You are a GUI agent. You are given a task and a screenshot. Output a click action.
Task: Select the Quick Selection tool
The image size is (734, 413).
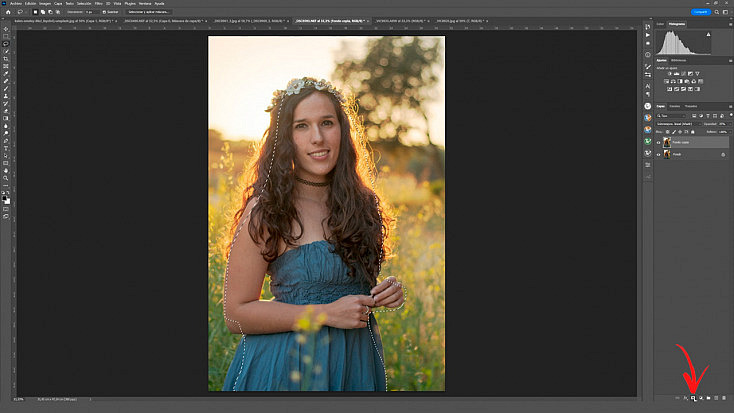click(x=6, y=51)
